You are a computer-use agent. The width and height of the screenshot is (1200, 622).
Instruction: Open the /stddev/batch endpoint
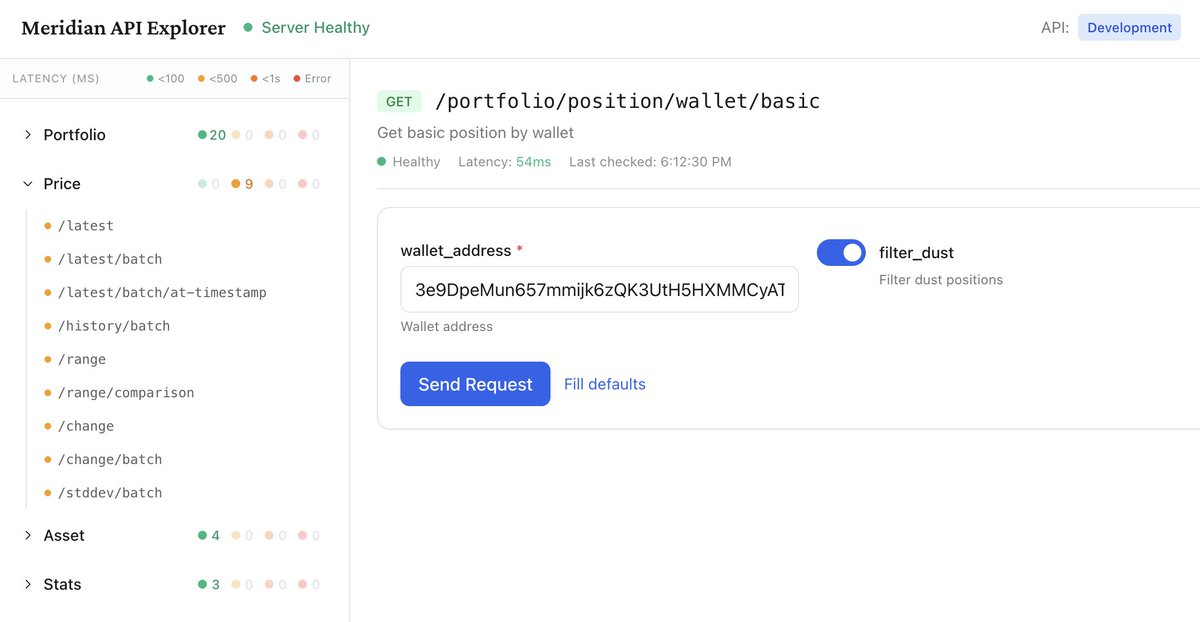(x=110, y=493)
